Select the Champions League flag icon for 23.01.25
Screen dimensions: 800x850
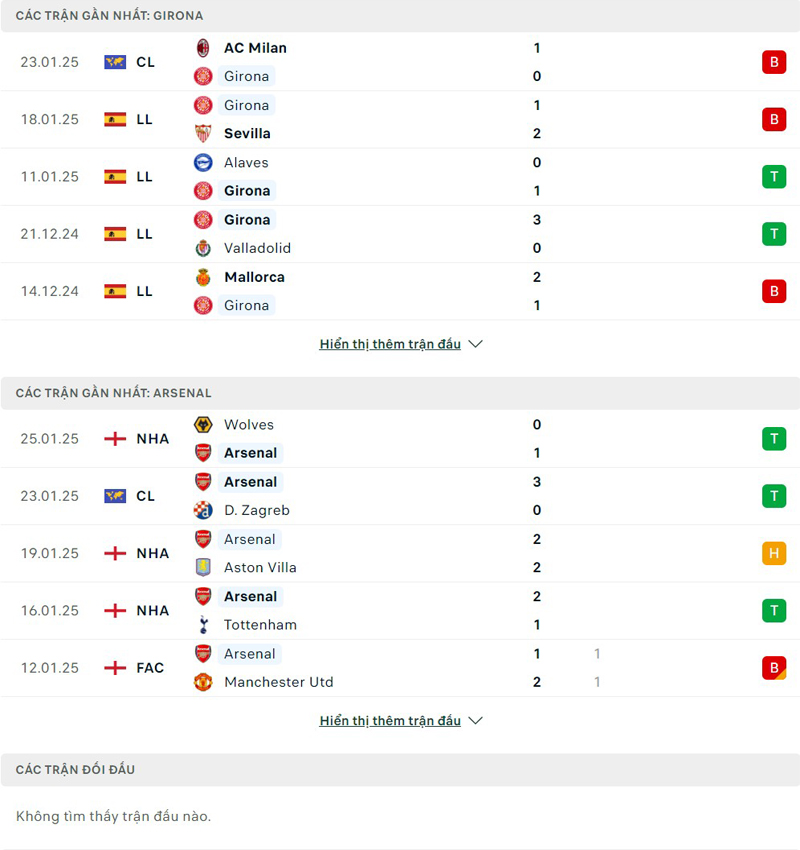point(117,61)
